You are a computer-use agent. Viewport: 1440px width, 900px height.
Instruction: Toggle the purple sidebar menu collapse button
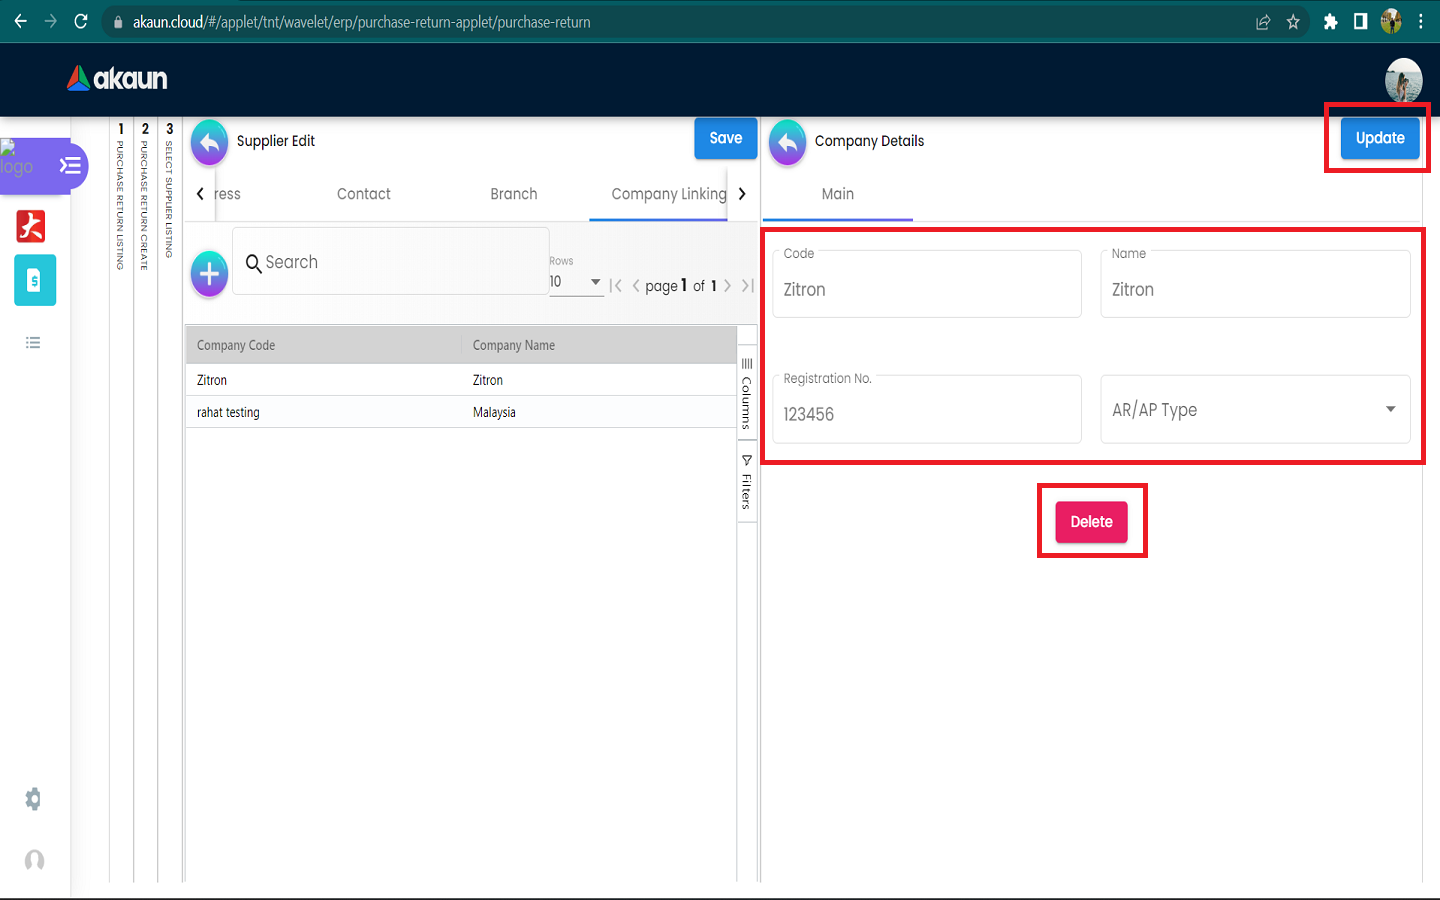click(x=69, y=166)
